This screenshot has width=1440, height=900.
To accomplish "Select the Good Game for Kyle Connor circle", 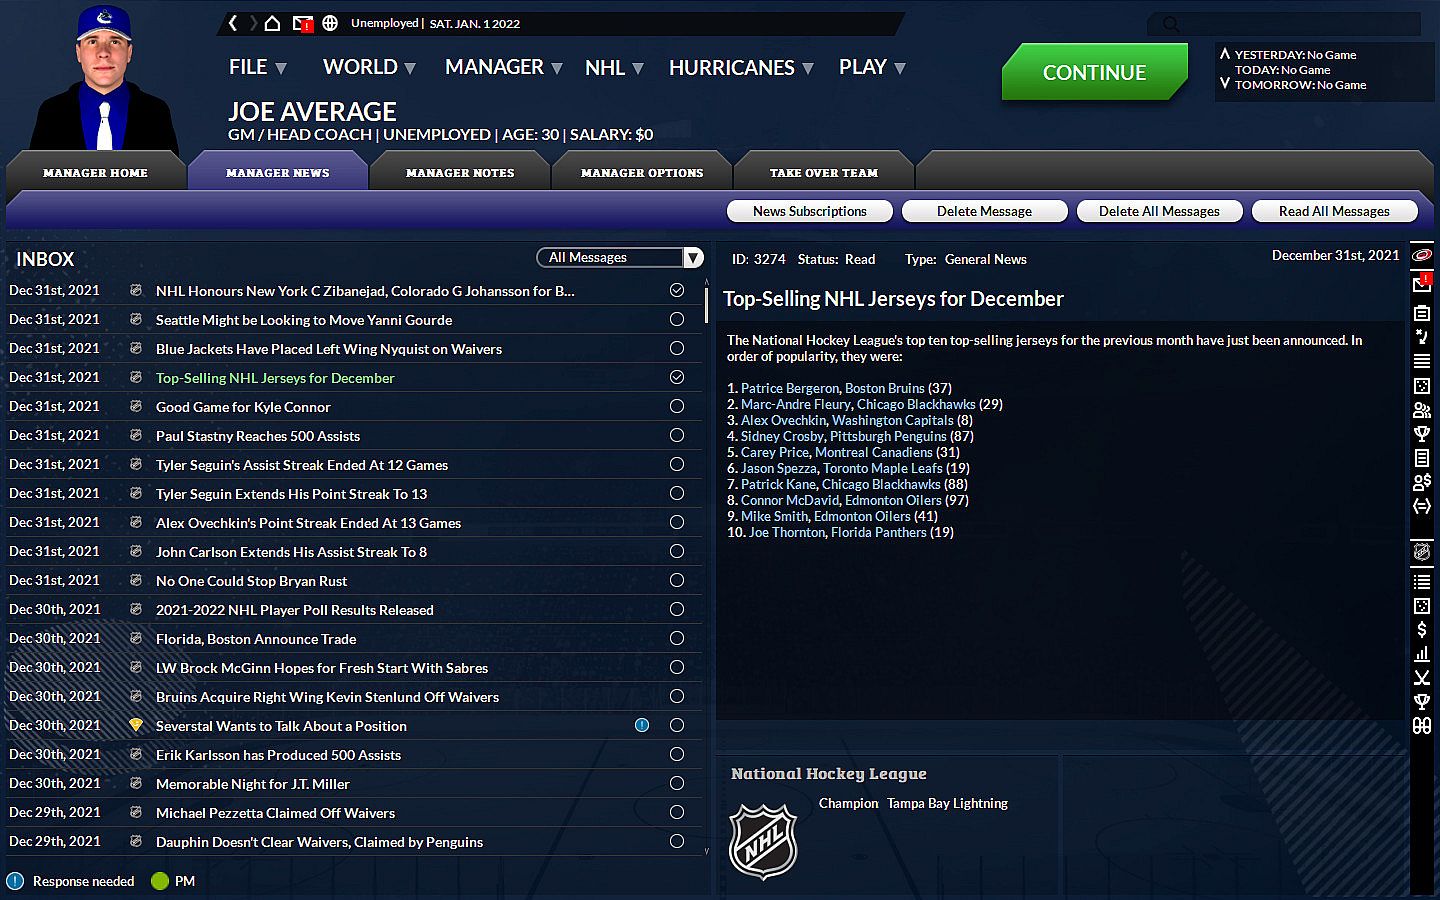I will pos(677,406).
